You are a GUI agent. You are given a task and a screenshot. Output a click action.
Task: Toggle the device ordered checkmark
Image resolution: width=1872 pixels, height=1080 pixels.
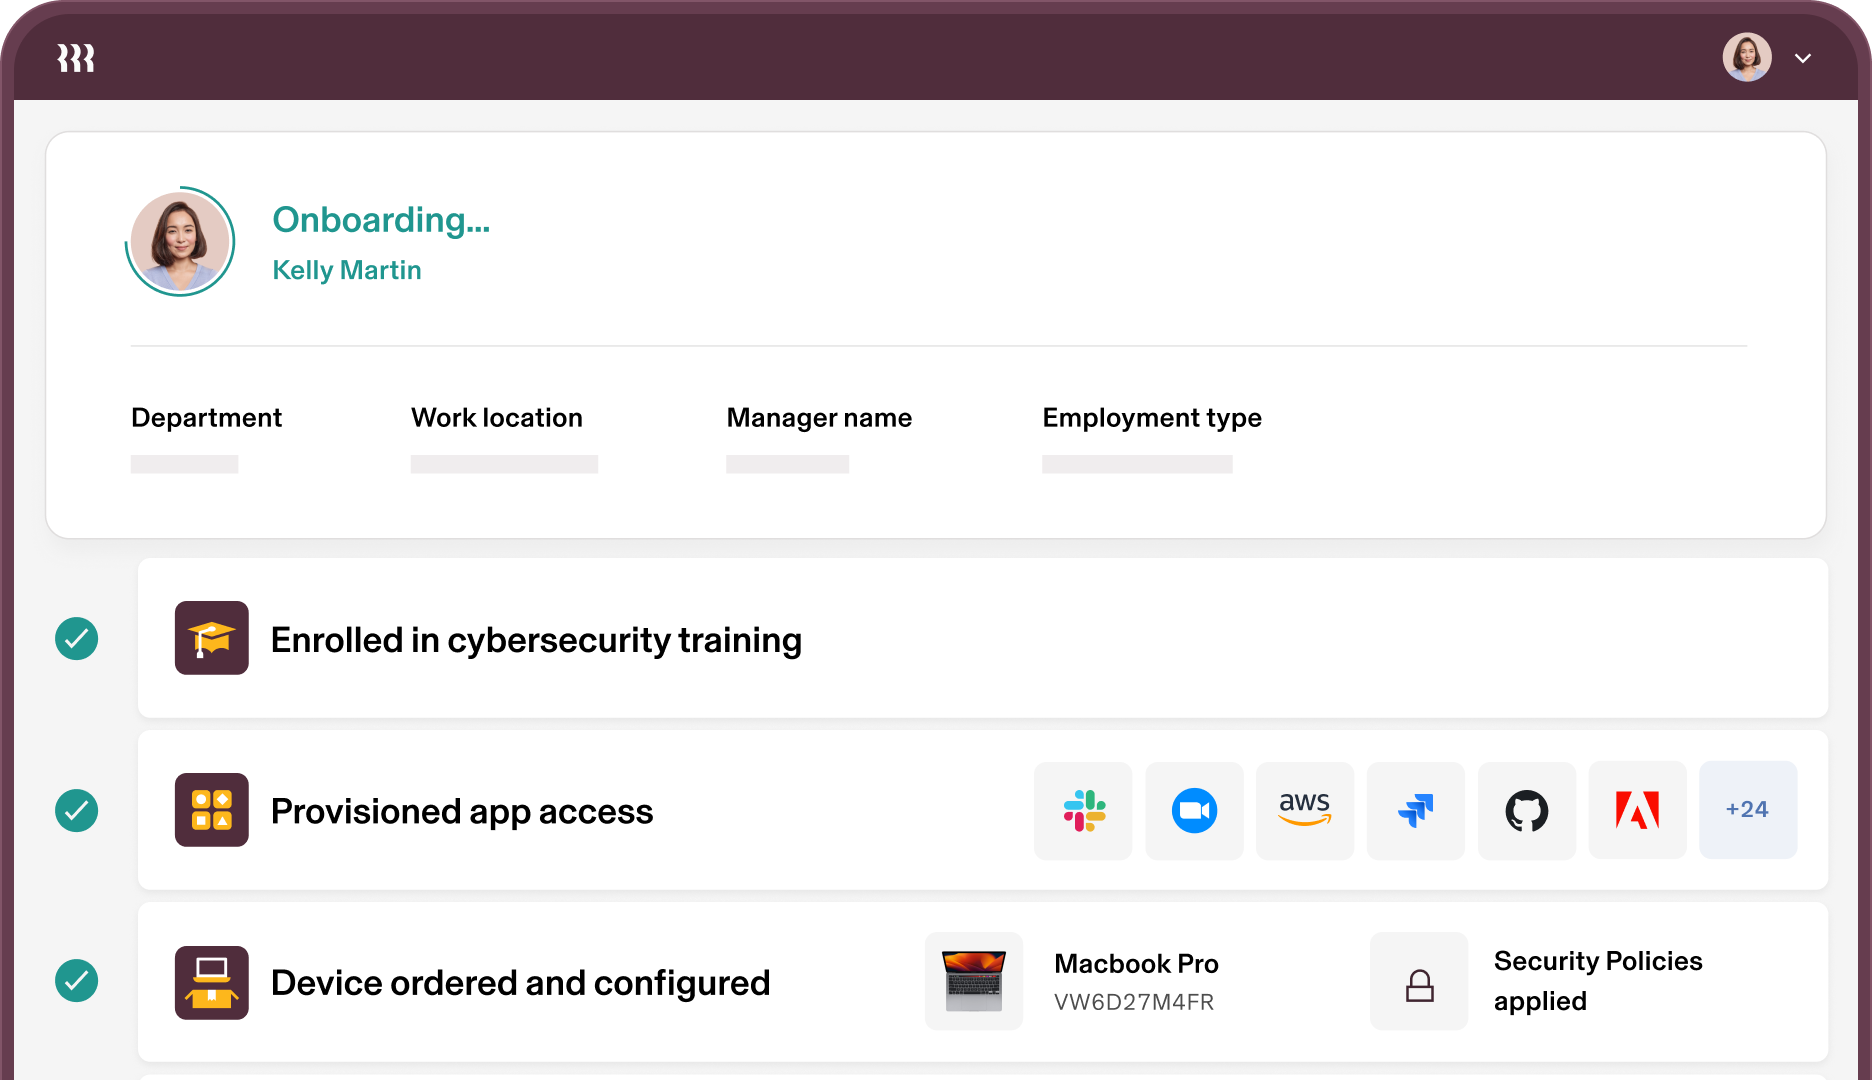coord(77,981)
